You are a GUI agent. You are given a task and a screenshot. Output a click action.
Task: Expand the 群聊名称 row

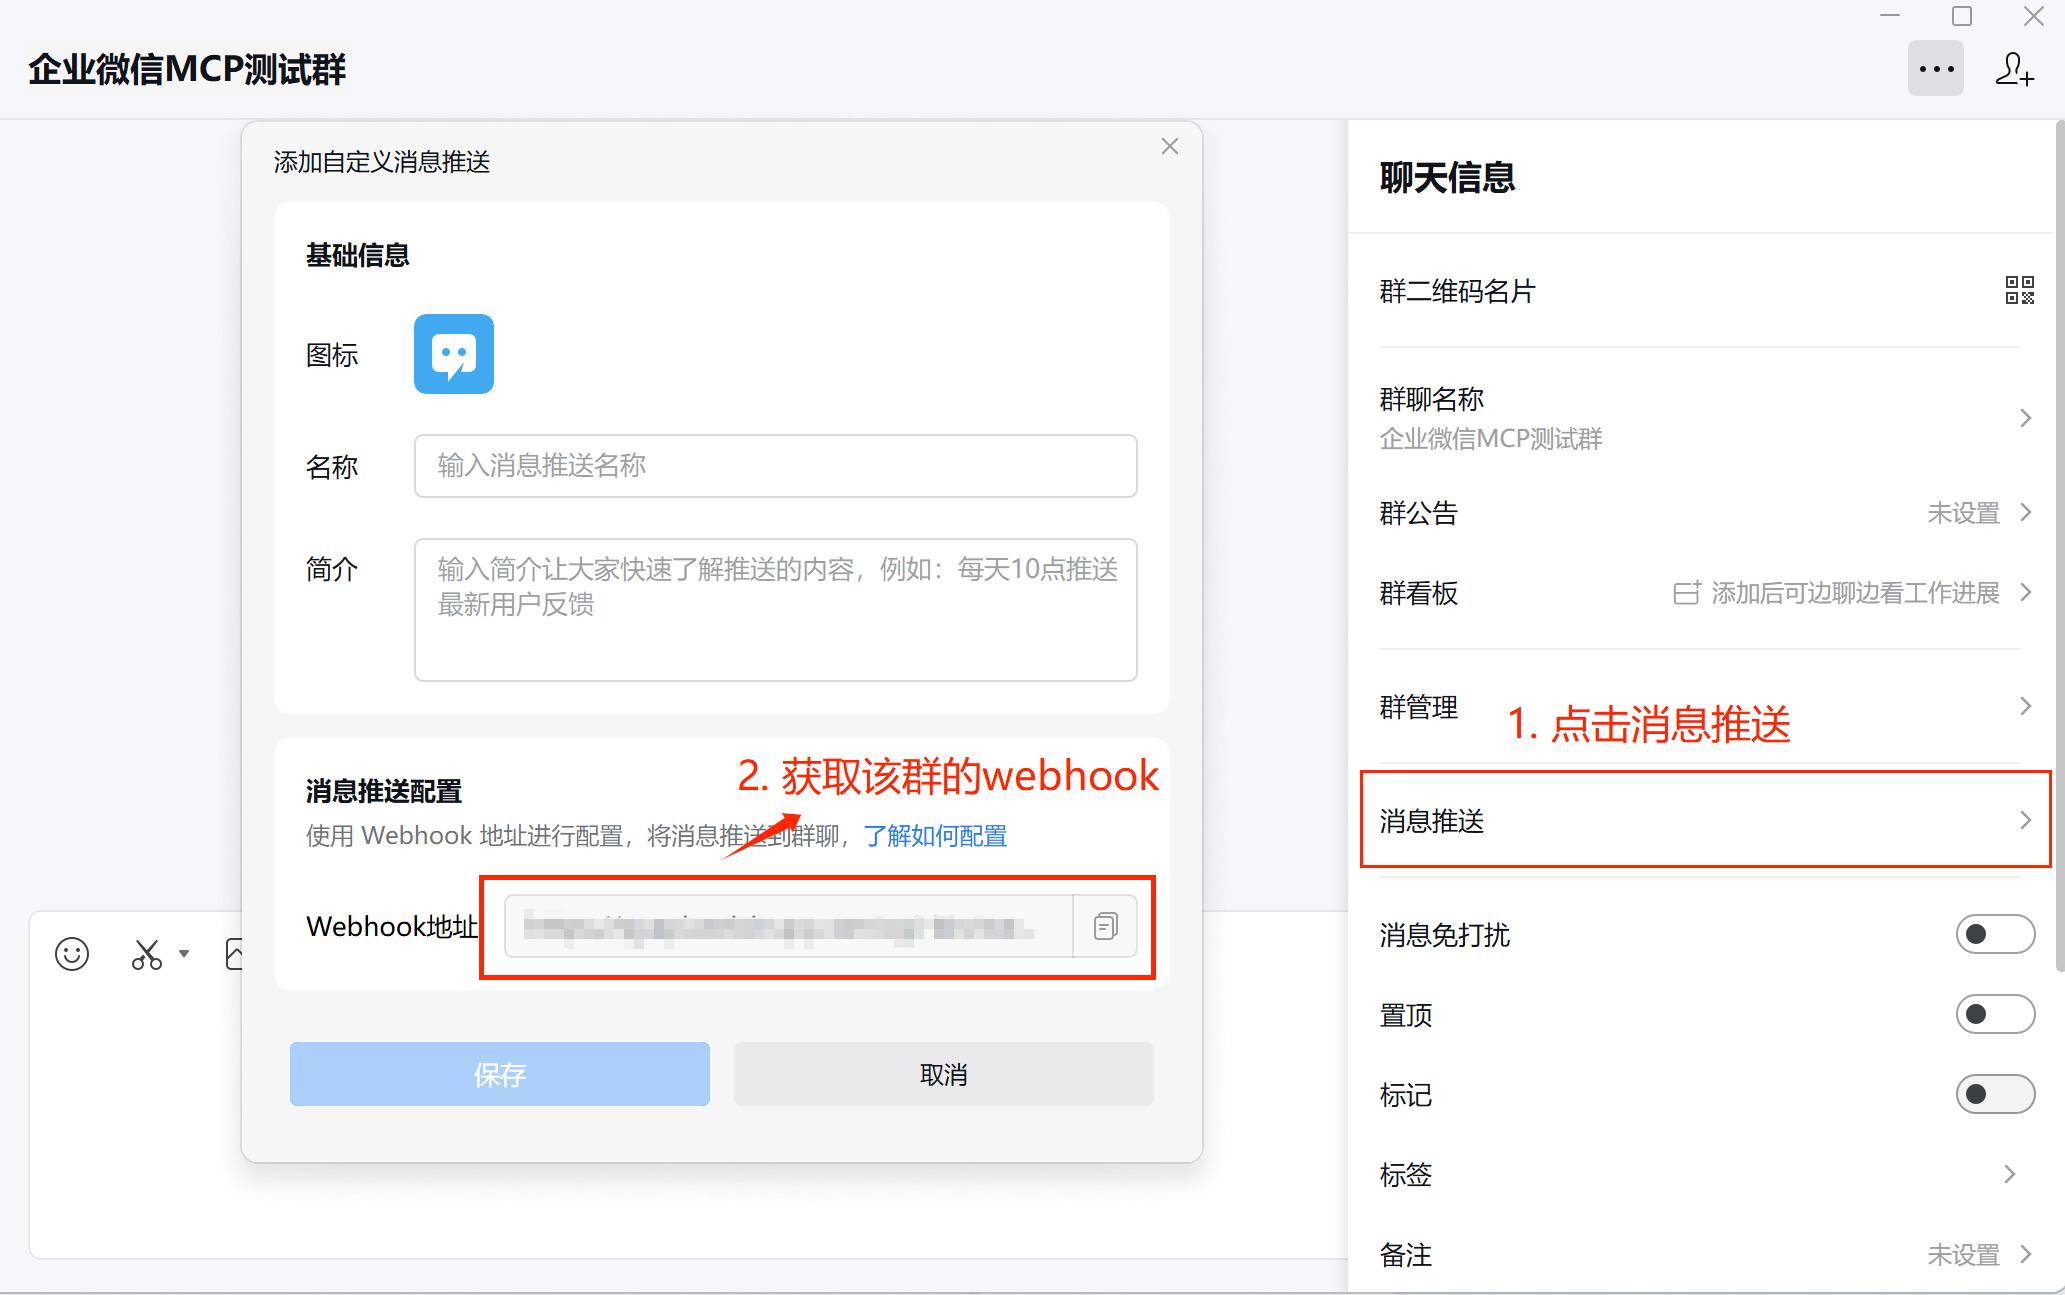(x=1700, y=418)
